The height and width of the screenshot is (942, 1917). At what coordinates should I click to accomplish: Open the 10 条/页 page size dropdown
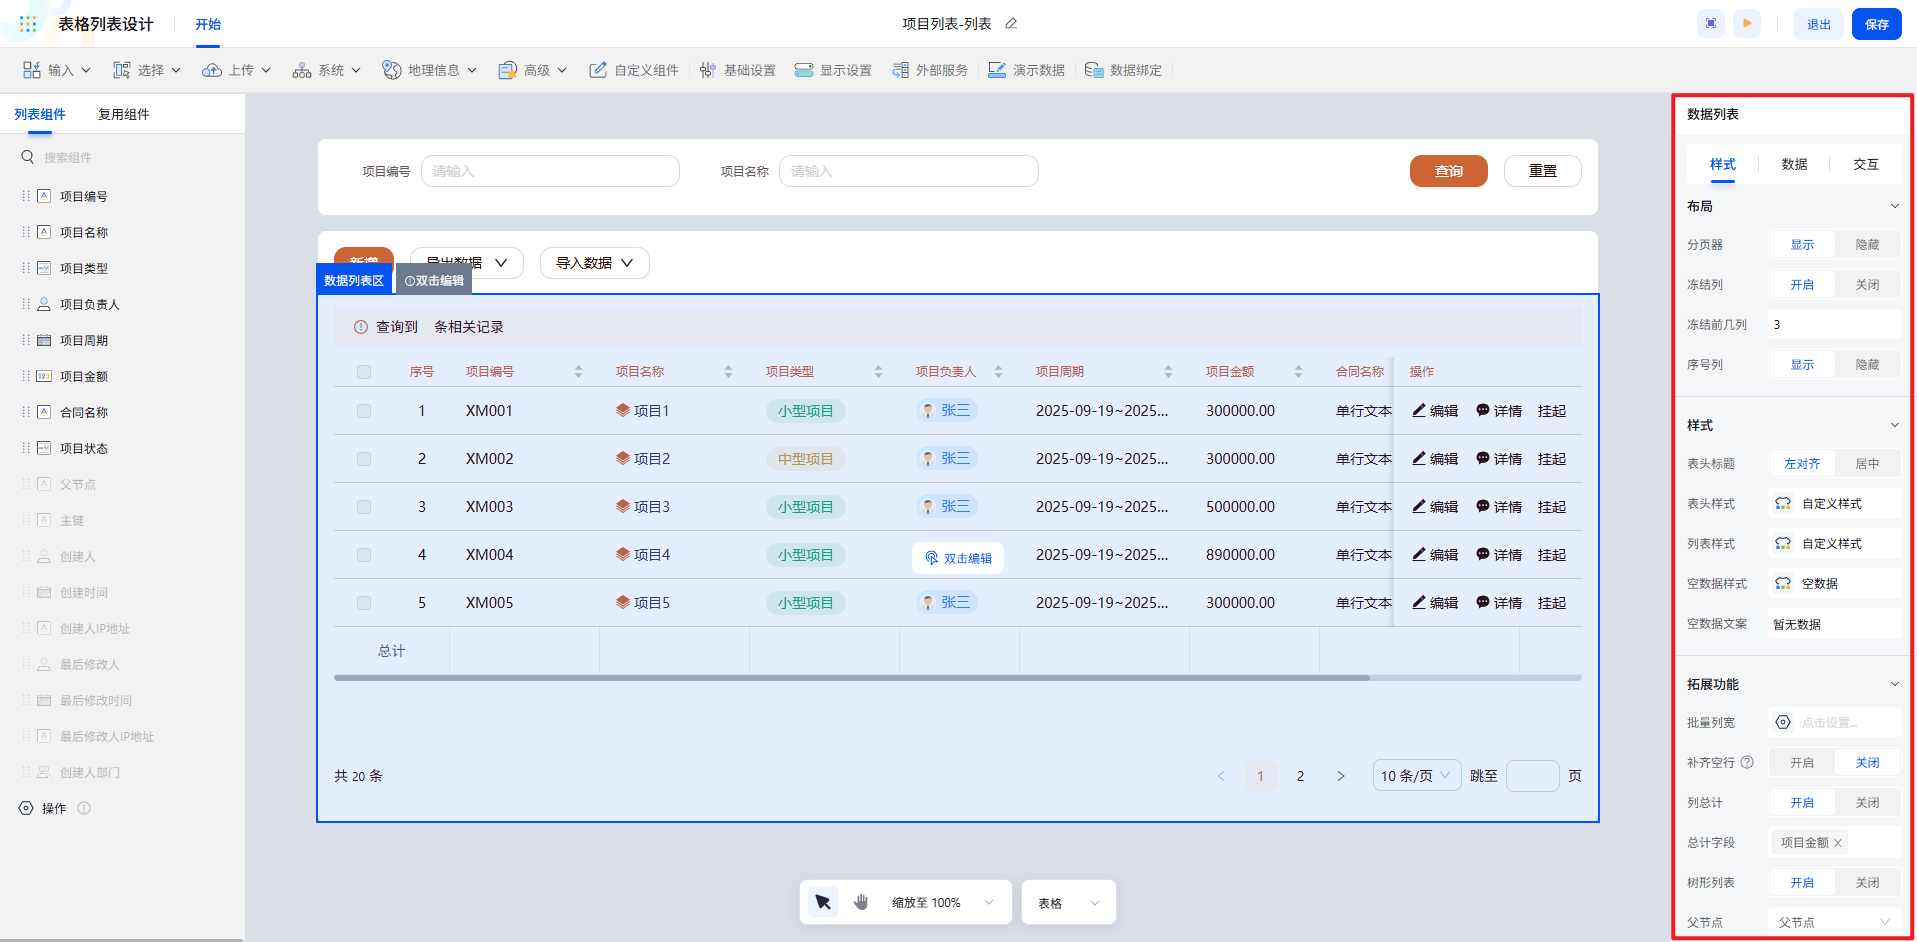[1416, 776]
